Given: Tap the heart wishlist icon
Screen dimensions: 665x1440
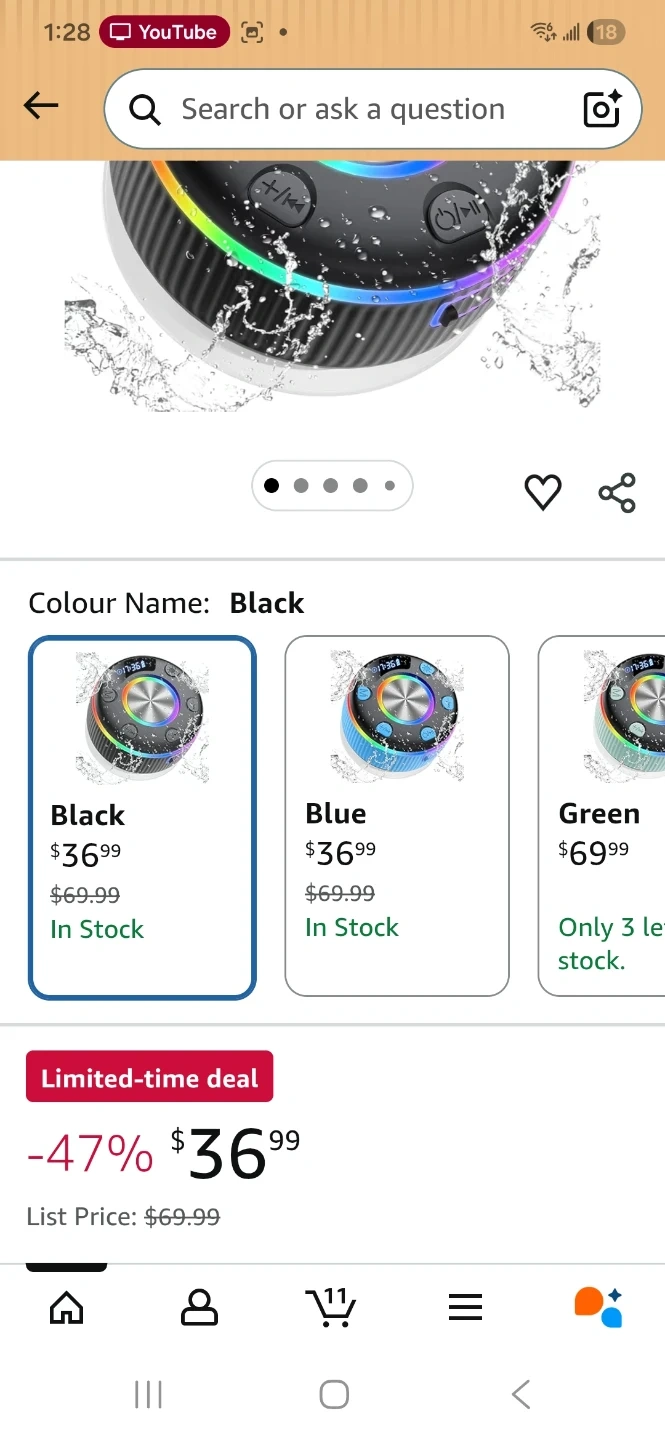Looking at the screenshot, I should [543, 492].
